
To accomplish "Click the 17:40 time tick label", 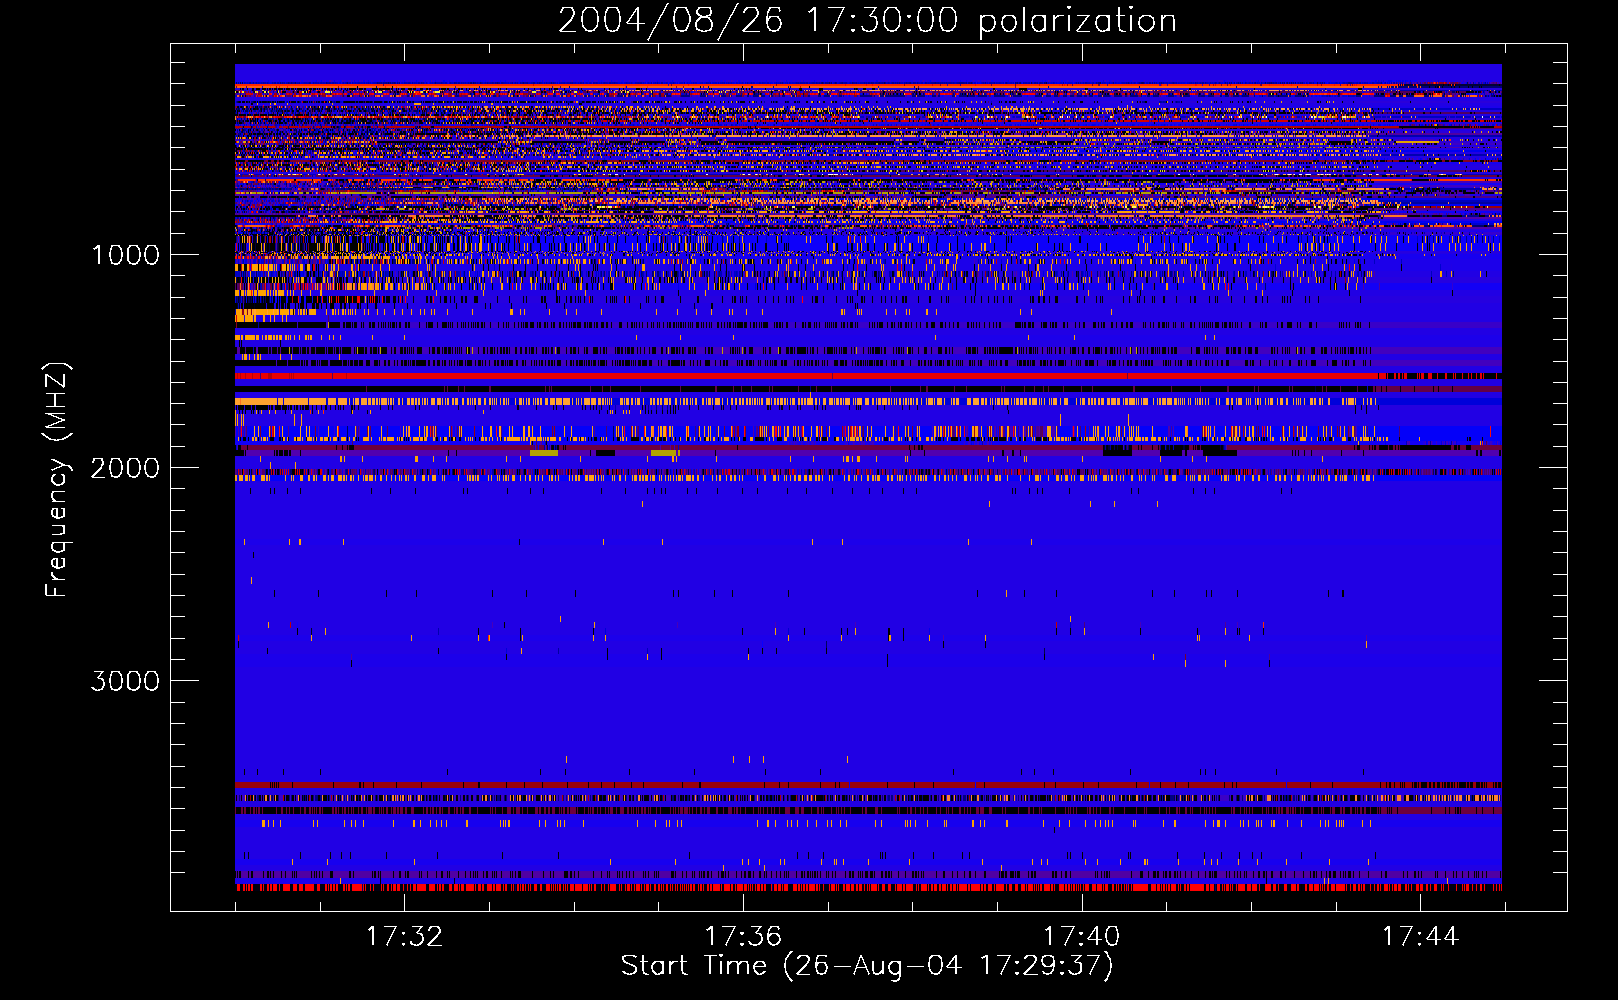I will [x=1081, y=937].
